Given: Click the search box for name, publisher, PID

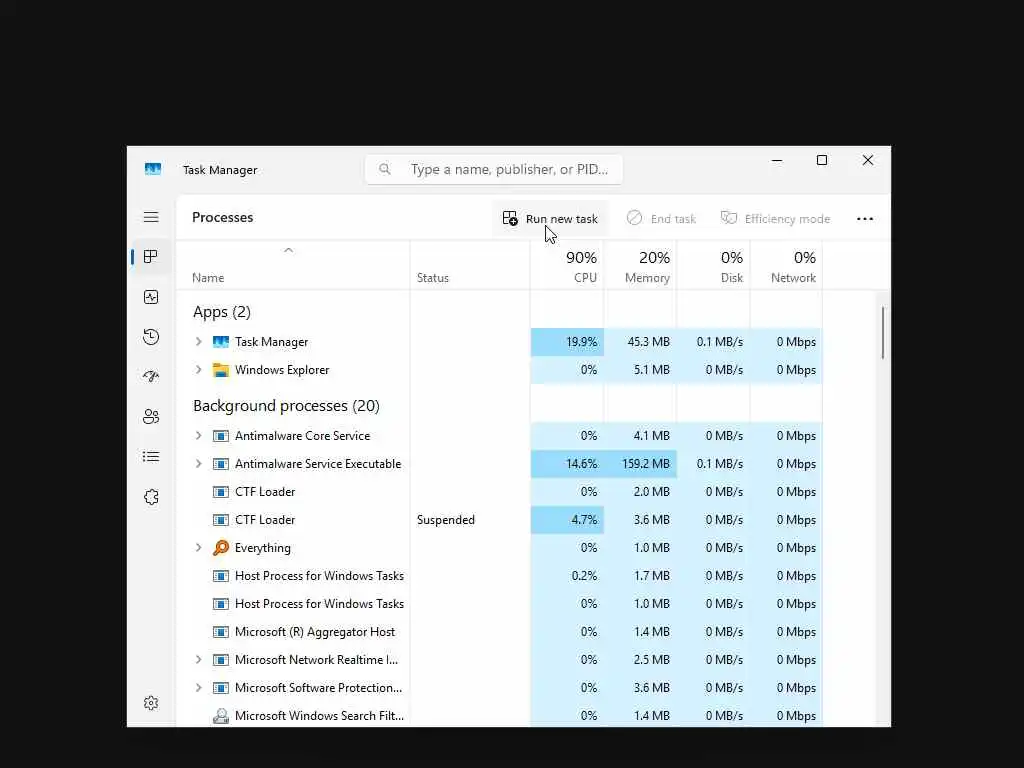Looking at the screenshot, I should 494,169.
